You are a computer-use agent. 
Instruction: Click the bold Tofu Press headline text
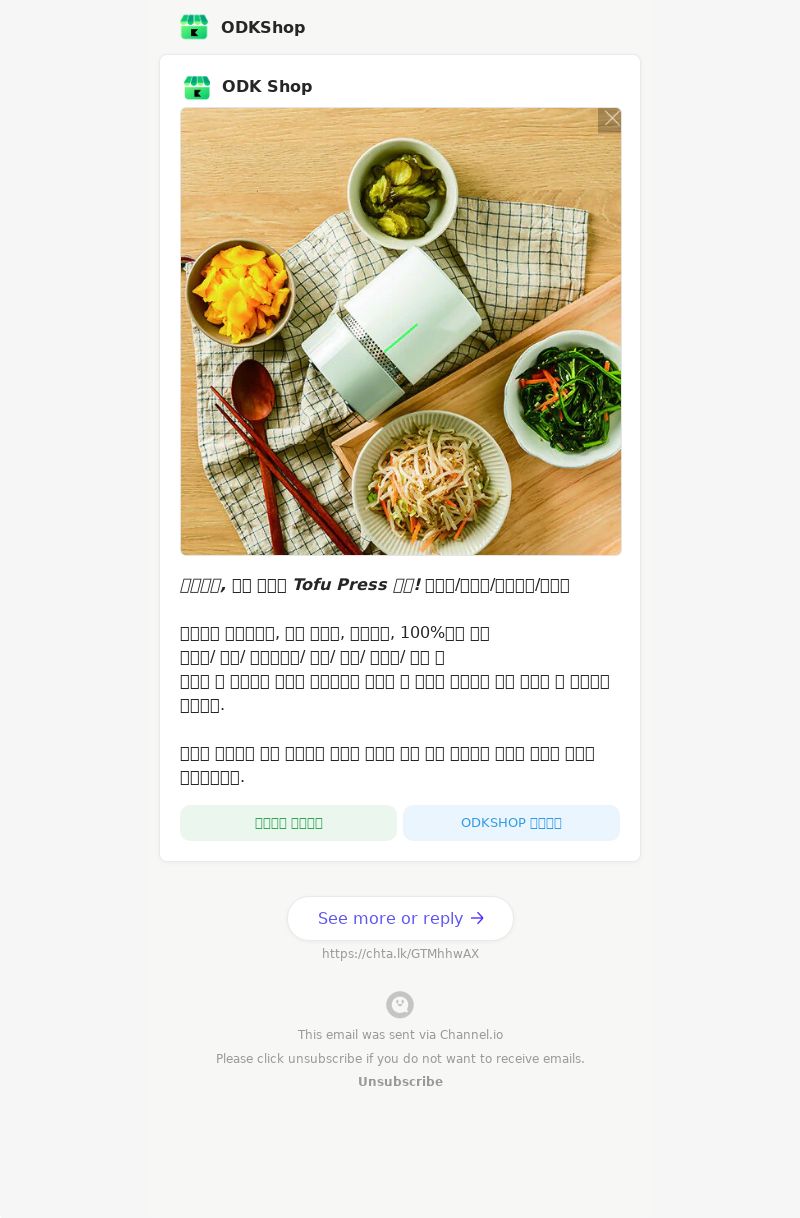click(300, 585)
